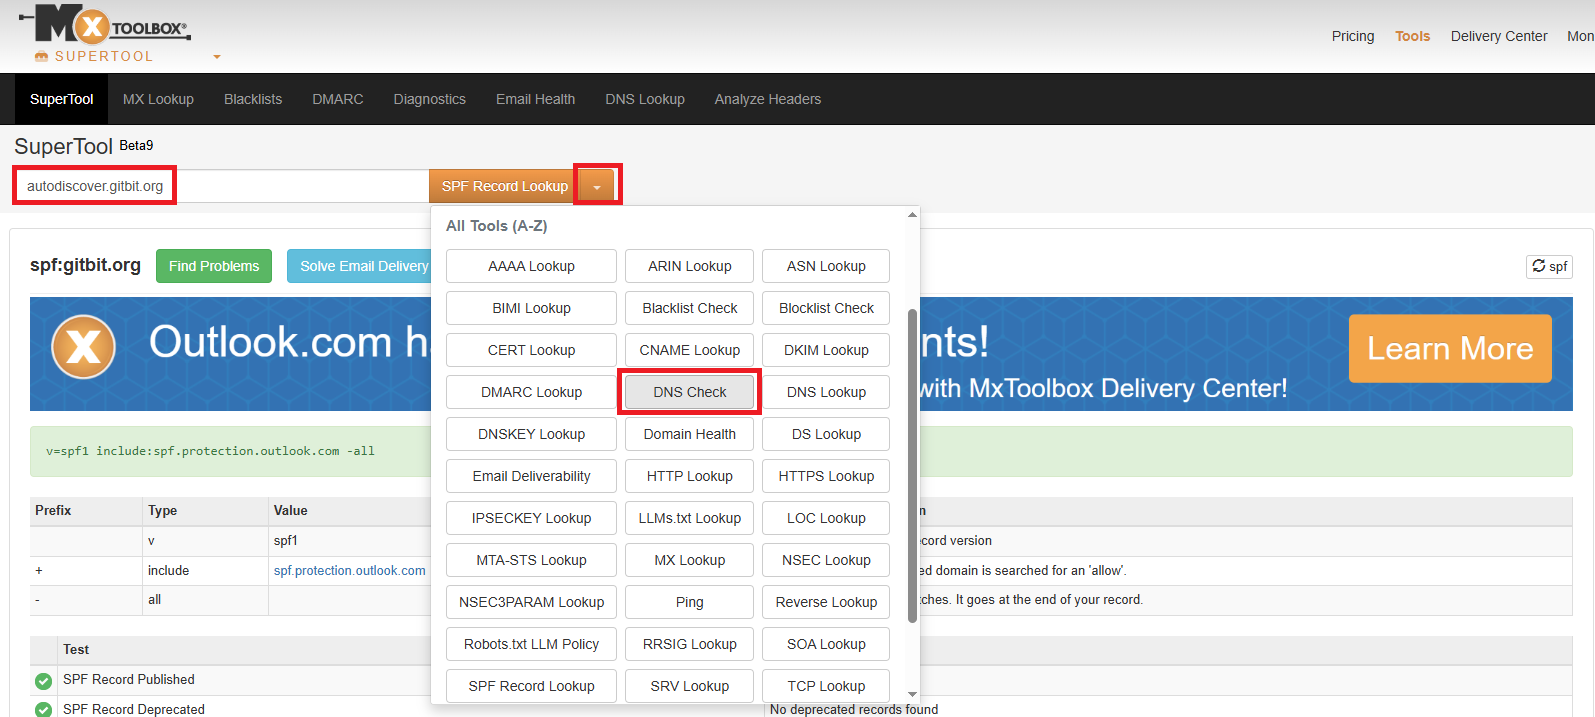The width and height of the screenshot is (1595, 717).
Task: Click the tools list scrollbar thumb
Action: click(912, 465)
